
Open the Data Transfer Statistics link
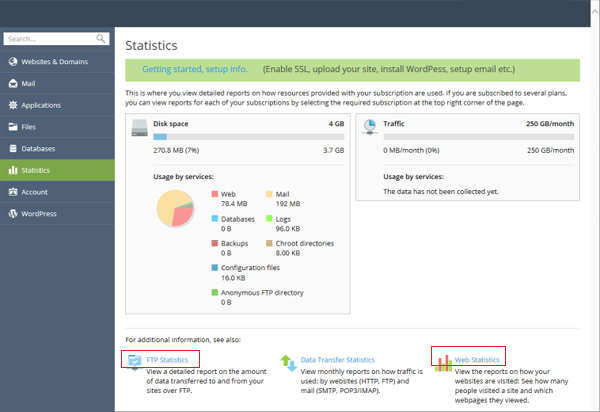click(x=338, y=359)
